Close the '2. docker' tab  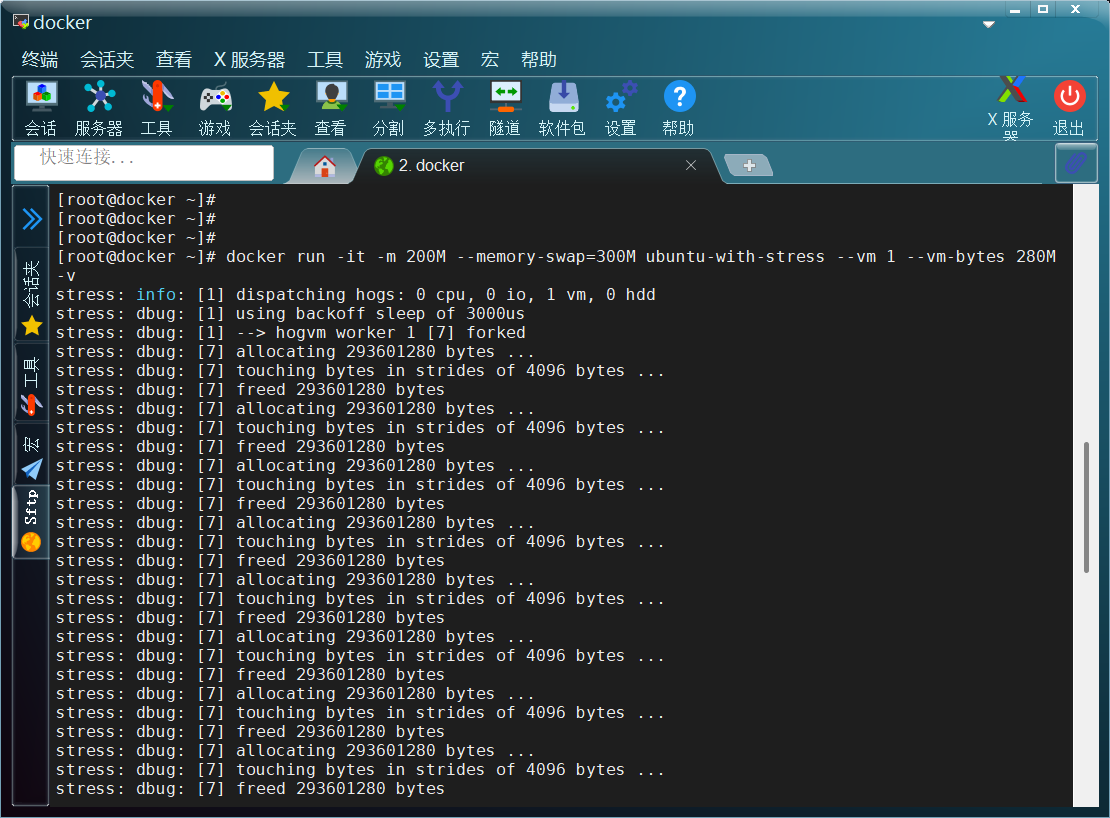click(691, 166)
